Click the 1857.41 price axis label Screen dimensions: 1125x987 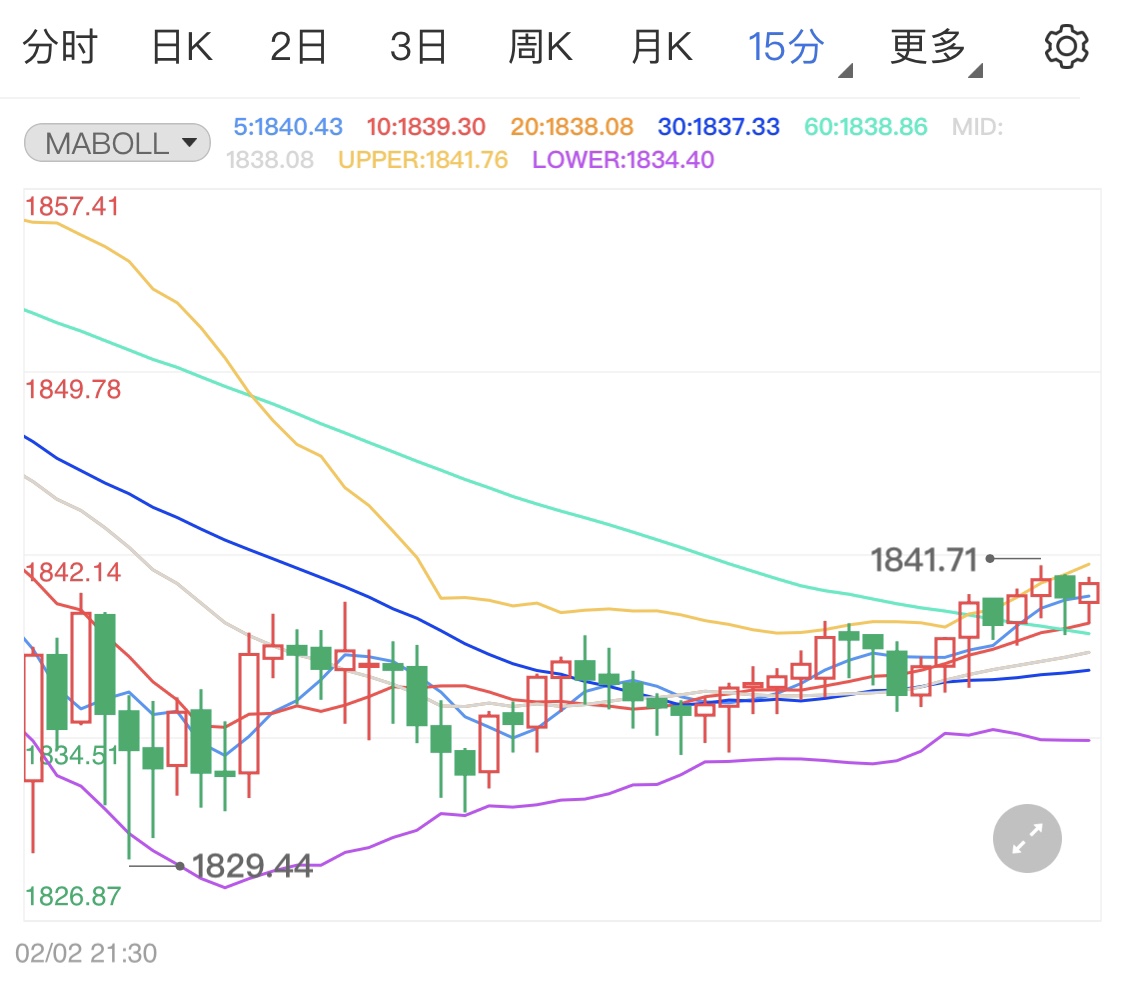click(72, 207)
